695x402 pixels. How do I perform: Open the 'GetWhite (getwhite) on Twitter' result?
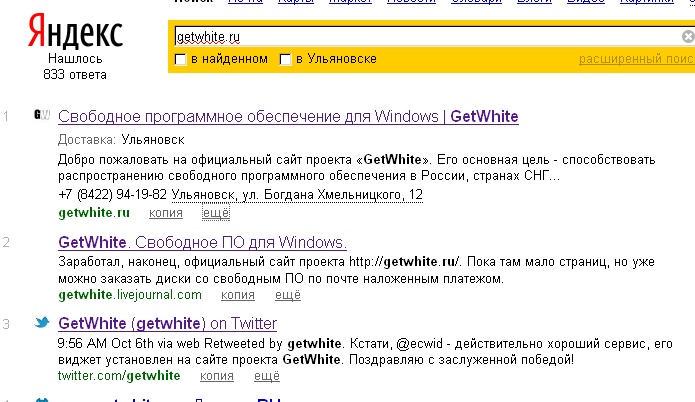[x=168, y=324]
